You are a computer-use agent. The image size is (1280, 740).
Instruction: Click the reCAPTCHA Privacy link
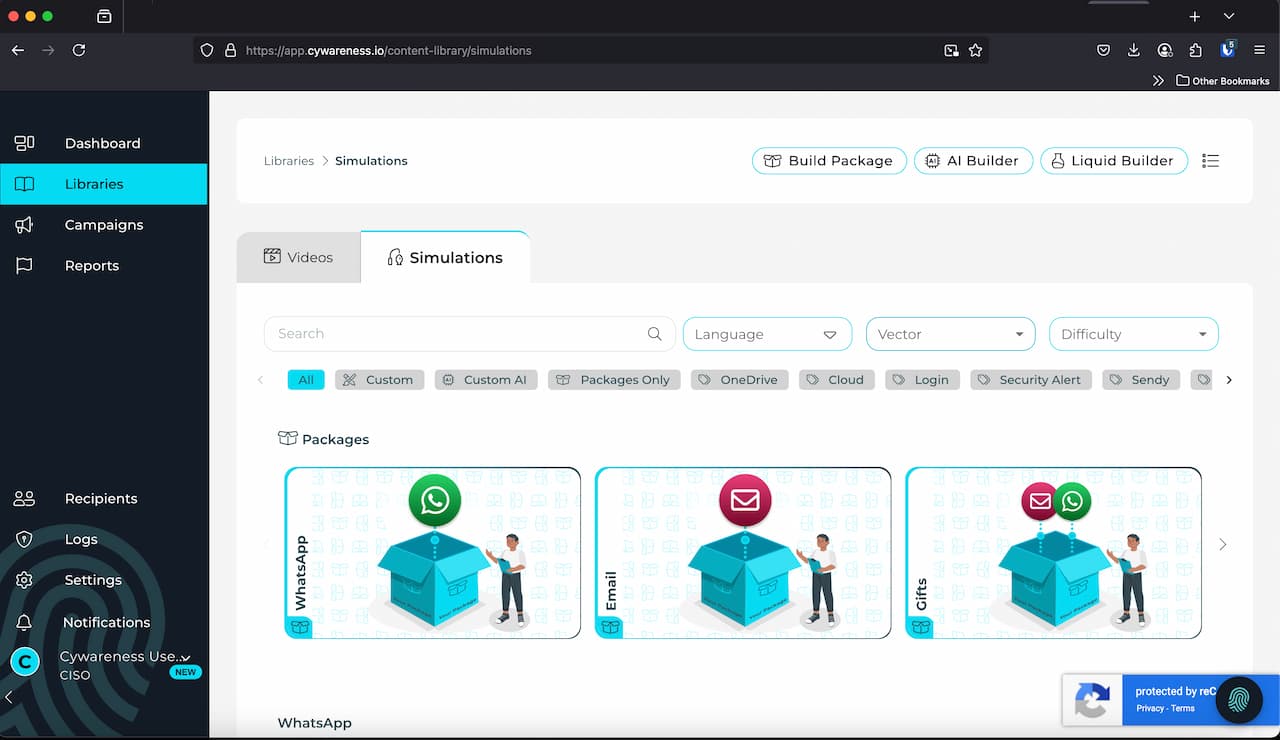[x=1150, y=708]
